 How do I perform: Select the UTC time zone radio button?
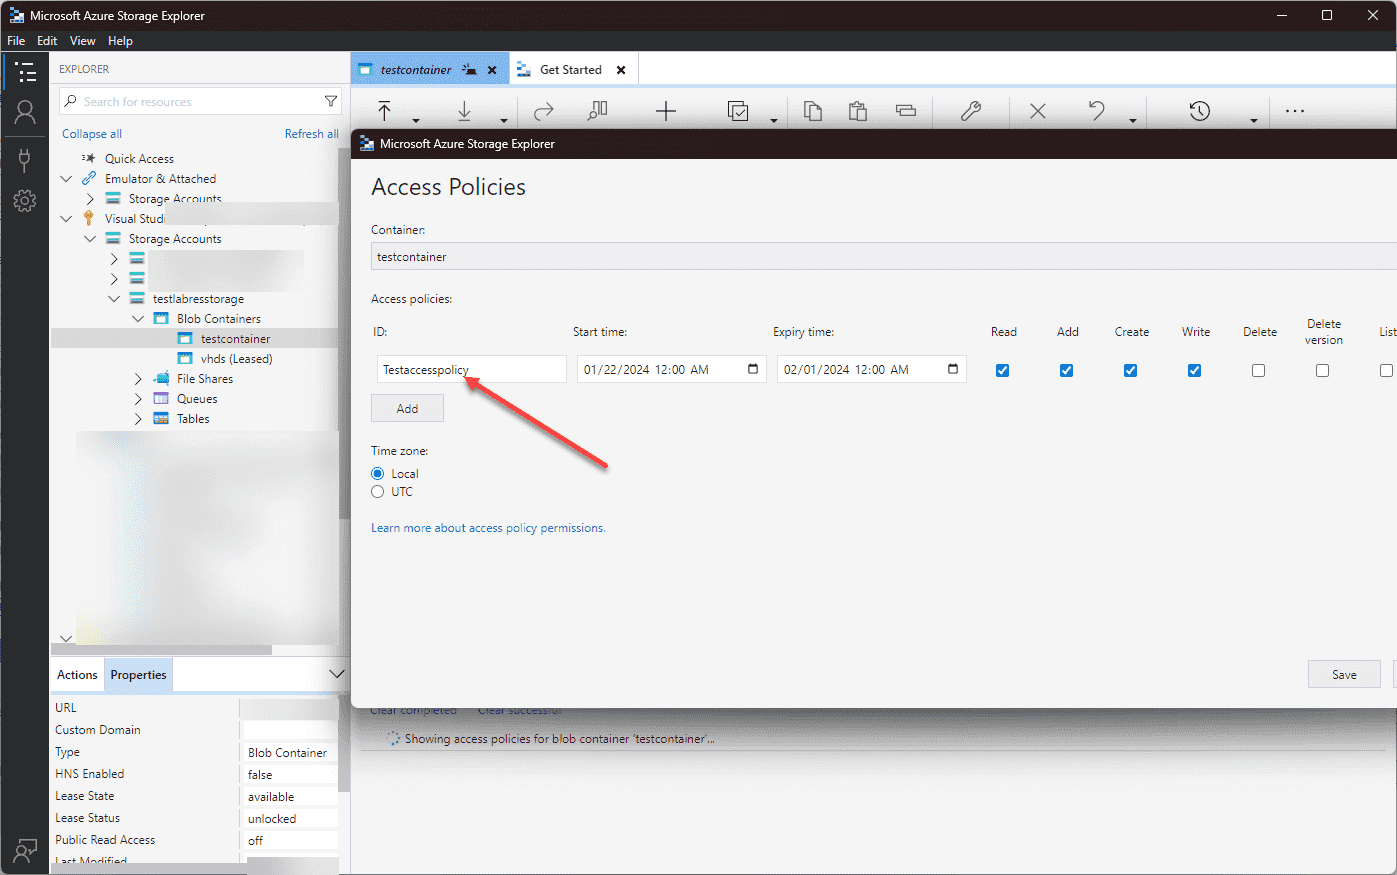click(377, 491)
